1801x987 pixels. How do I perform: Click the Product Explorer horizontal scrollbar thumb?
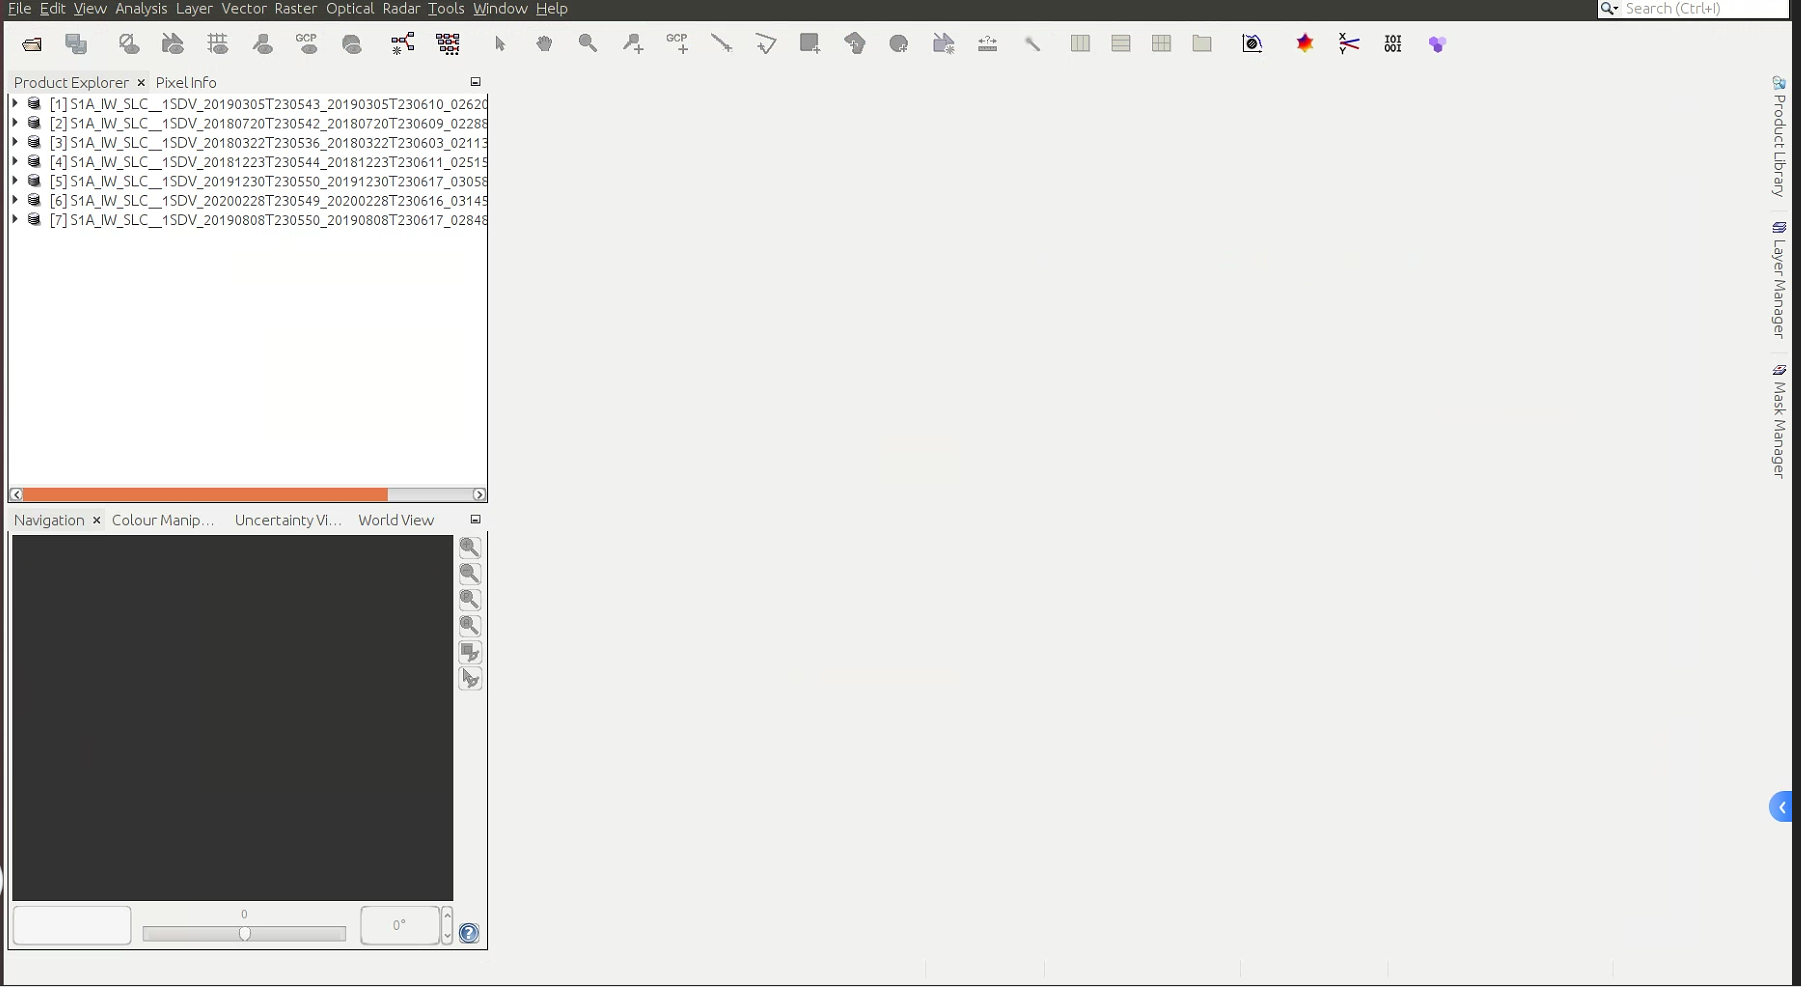(x=205, y=495)
